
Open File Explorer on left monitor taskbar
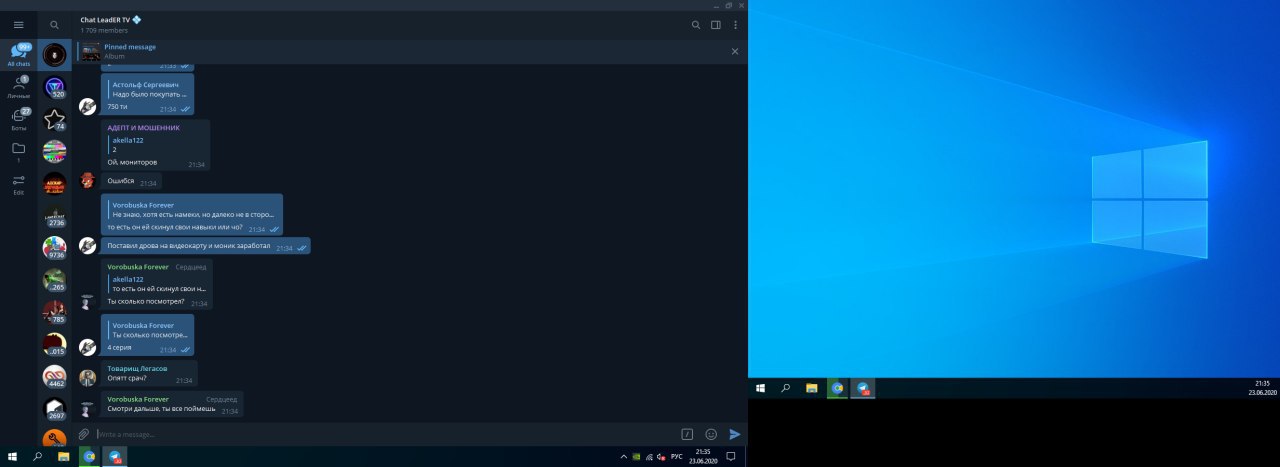pyautogui.click(x=63, y=457)
